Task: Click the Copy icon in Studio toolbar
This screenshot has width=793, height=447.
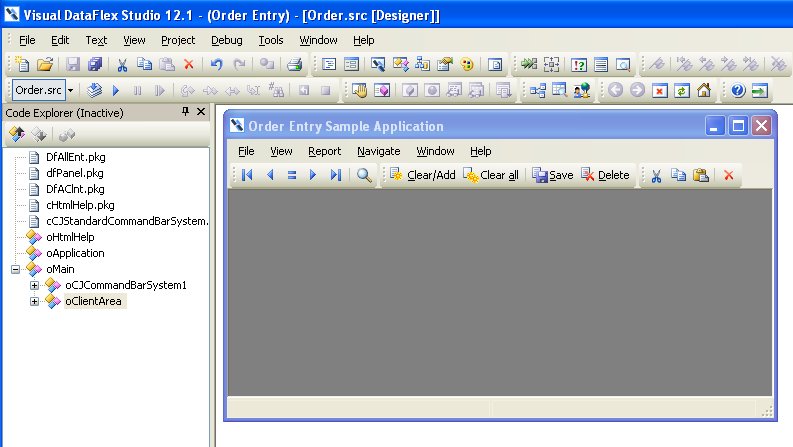Action: point(145,64)
